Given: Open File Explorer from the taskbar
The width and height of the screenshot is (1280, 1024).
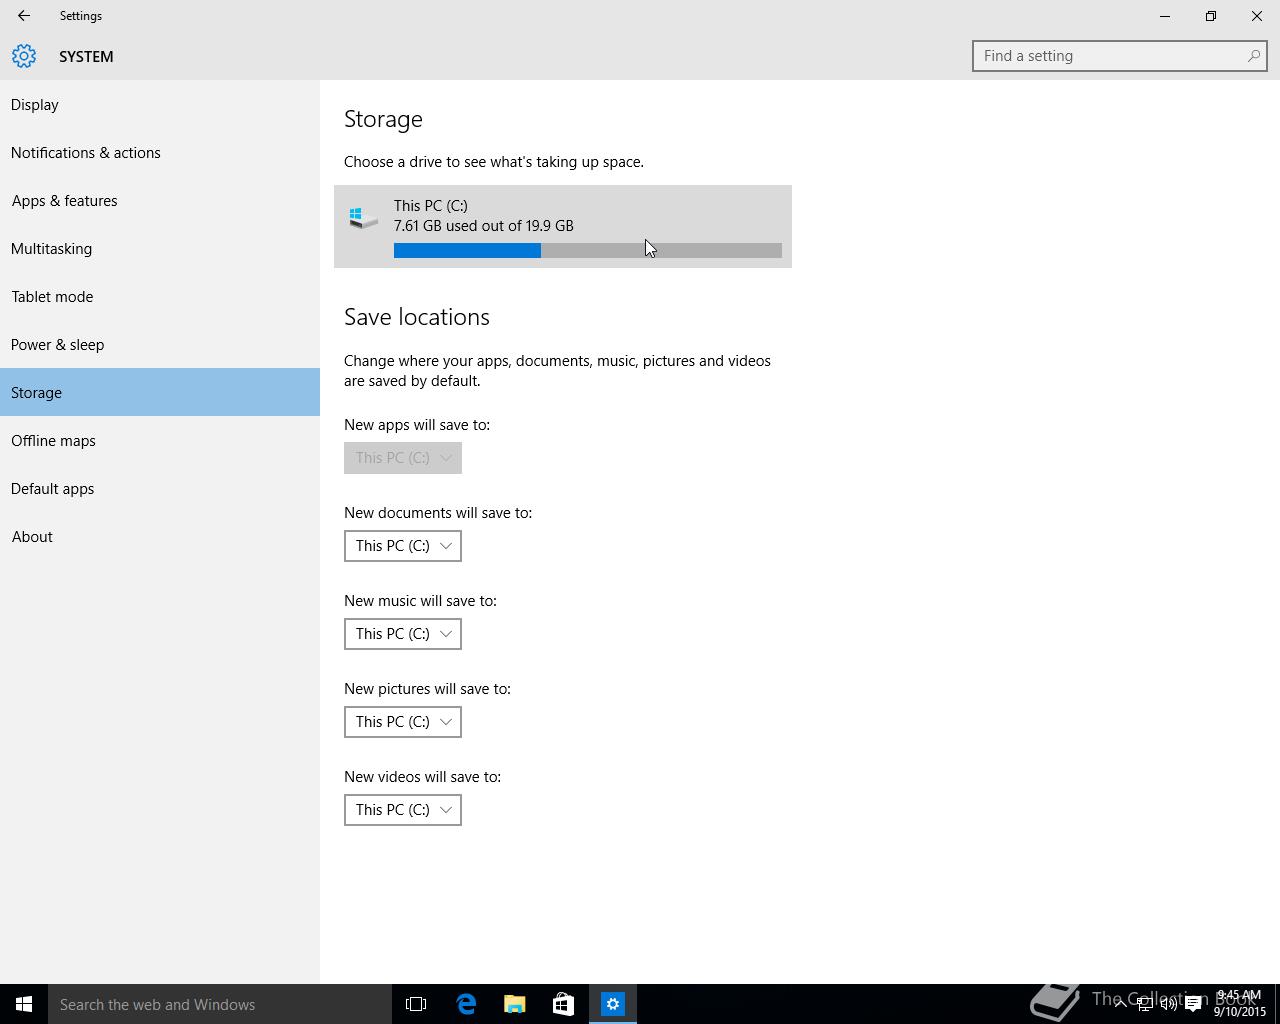Looking at the screenshot, I should (514, 1004).
